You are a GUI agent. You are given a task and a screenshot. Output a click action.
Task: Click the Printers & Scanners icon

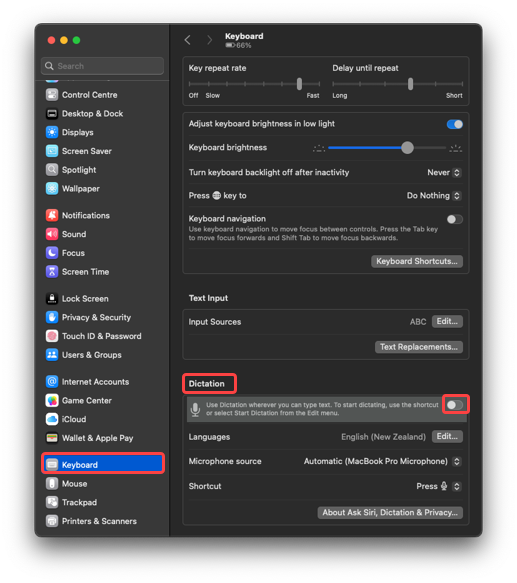pos(52,521)
